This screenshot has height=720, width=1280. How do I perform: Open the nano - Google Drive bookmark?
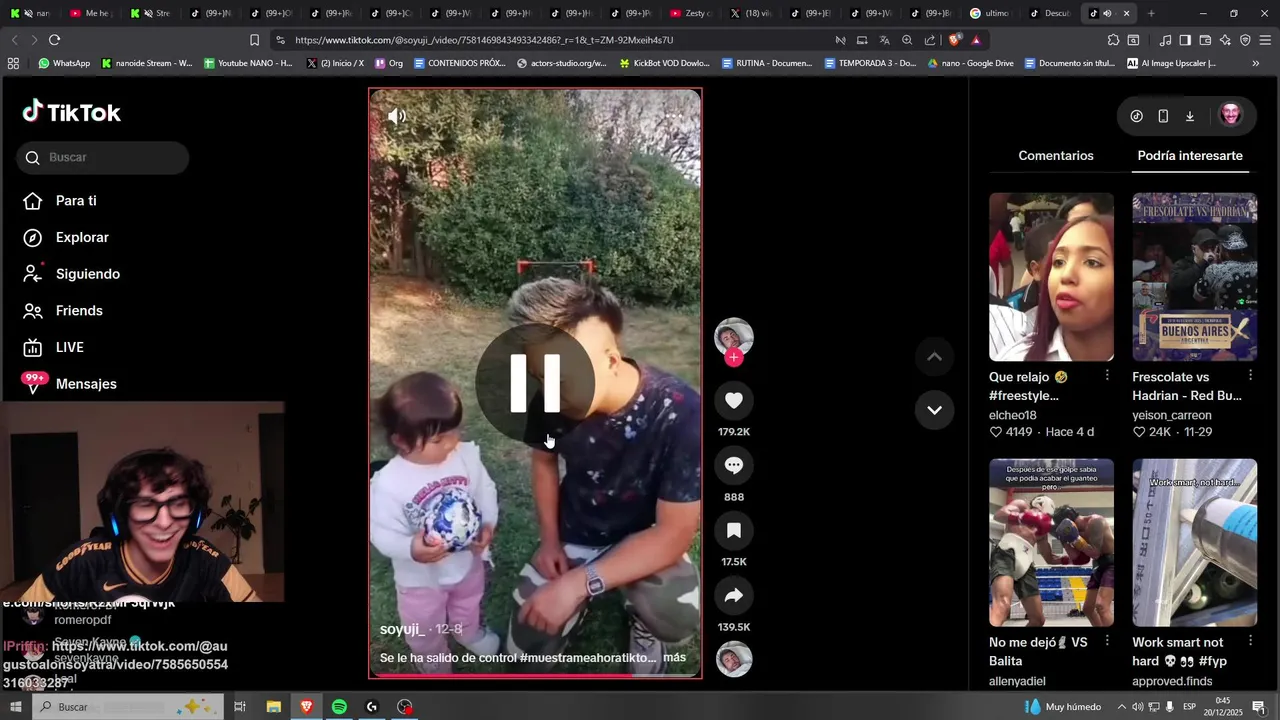click(970, 63)
